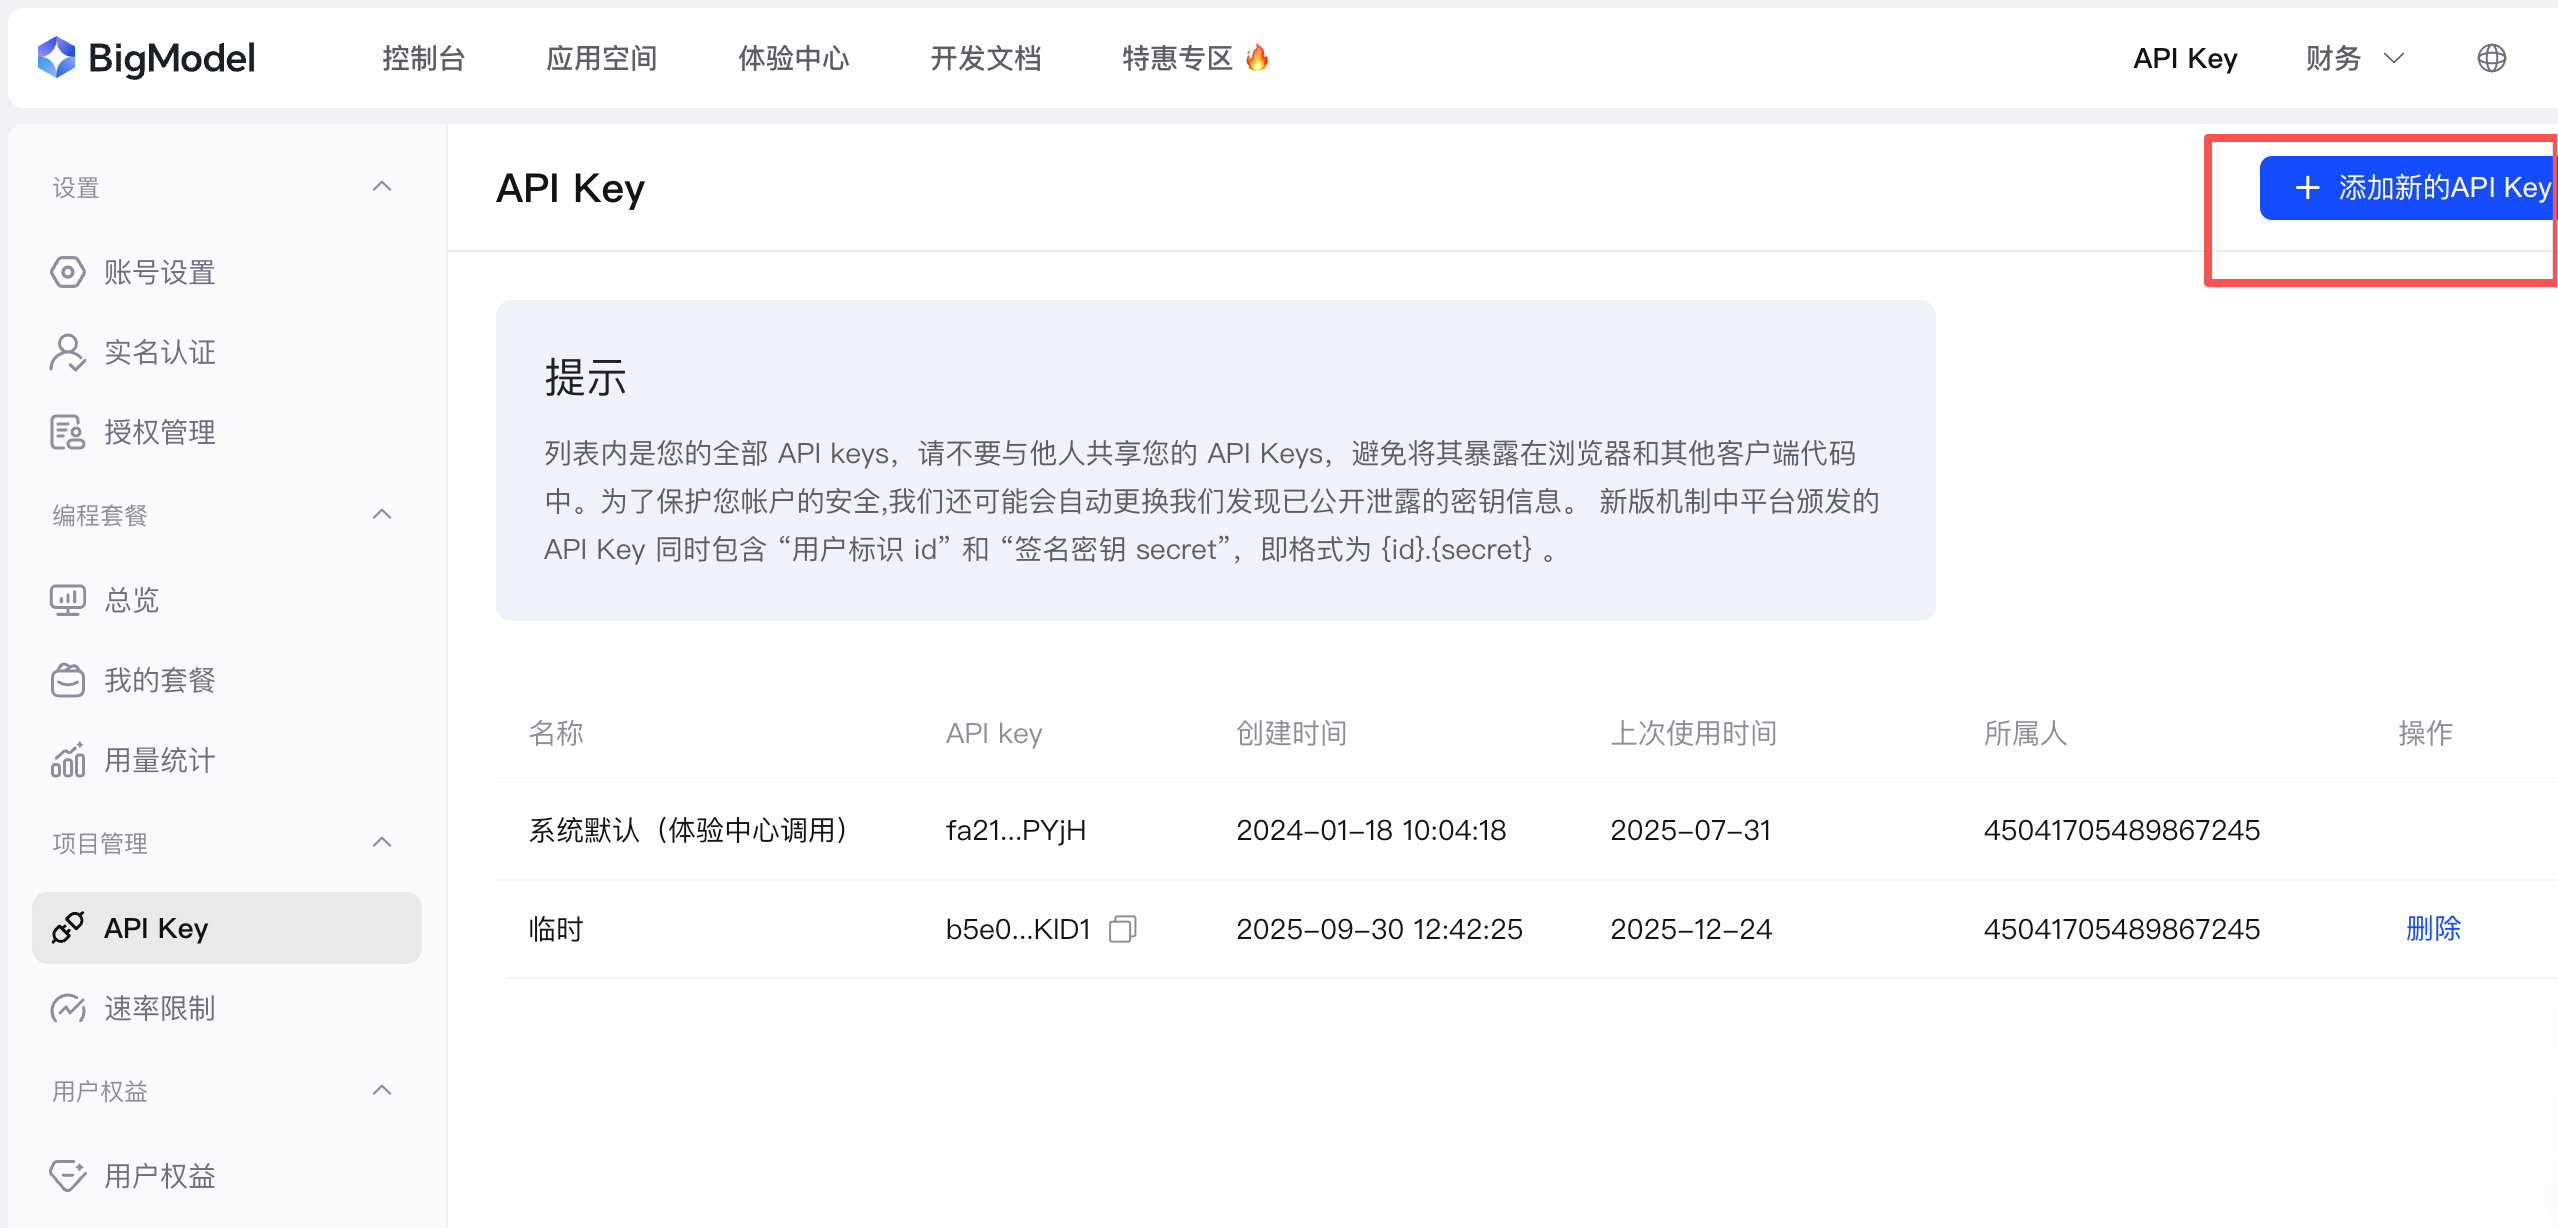Open 用户权益 sidebar item

coord(160,1176)
